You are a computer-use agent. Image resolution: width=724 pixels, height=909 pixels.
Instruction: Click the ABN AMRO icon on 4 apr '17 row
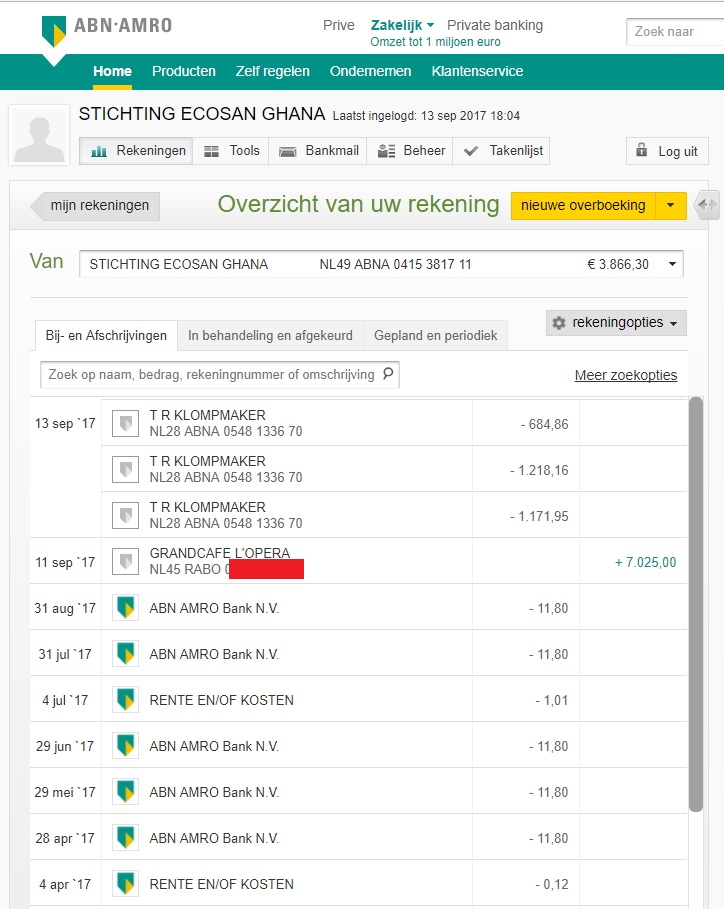(x=125, y=883)
